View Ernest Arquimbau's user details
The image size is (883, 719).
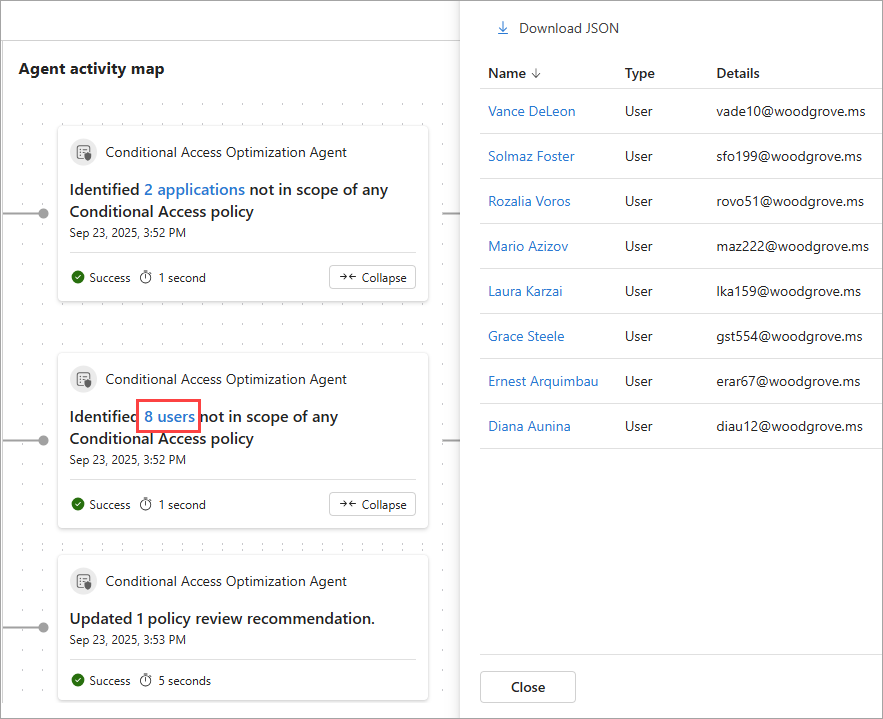click(543, 381)
